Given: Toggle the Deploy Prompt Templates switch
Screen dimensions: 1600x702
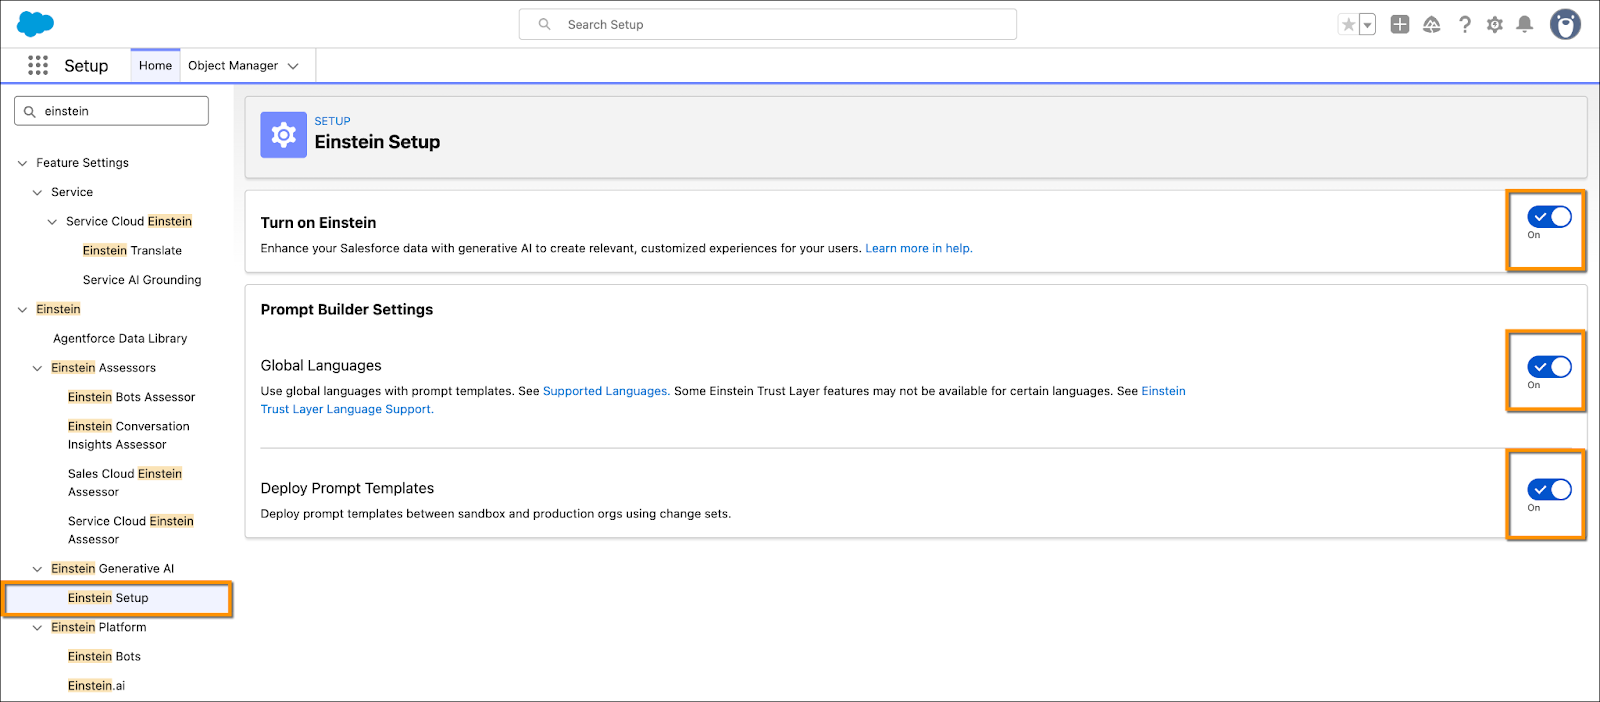Looking at the screenshot, I should point(1549,489).
